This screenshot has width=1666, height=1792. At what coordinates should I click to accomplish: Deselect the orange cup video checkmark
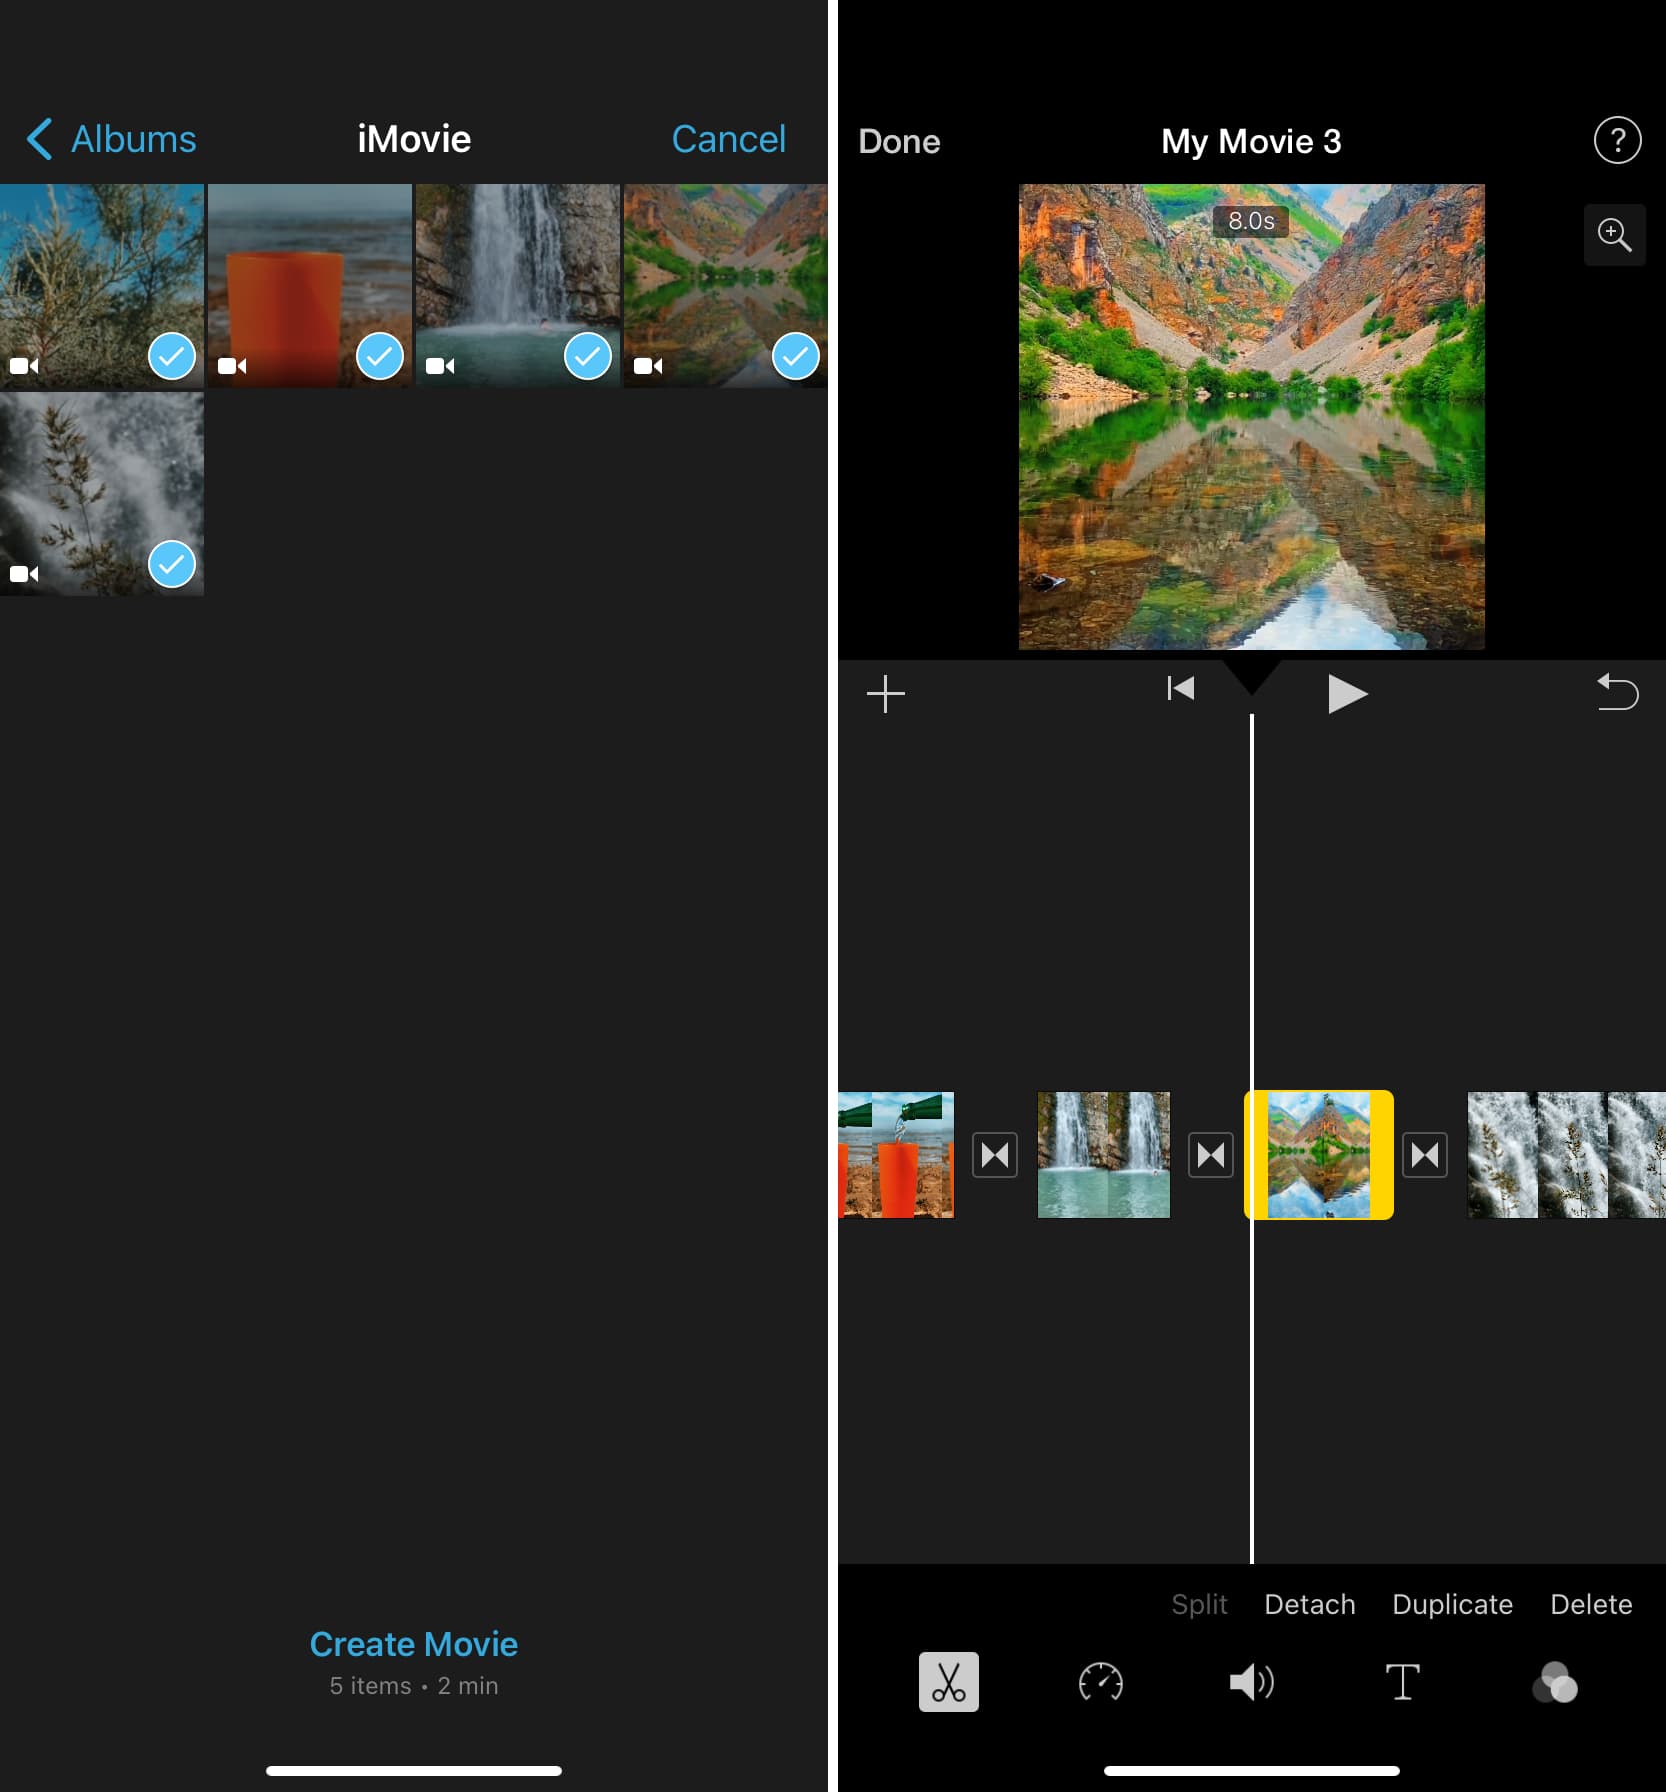pos(380,356)
